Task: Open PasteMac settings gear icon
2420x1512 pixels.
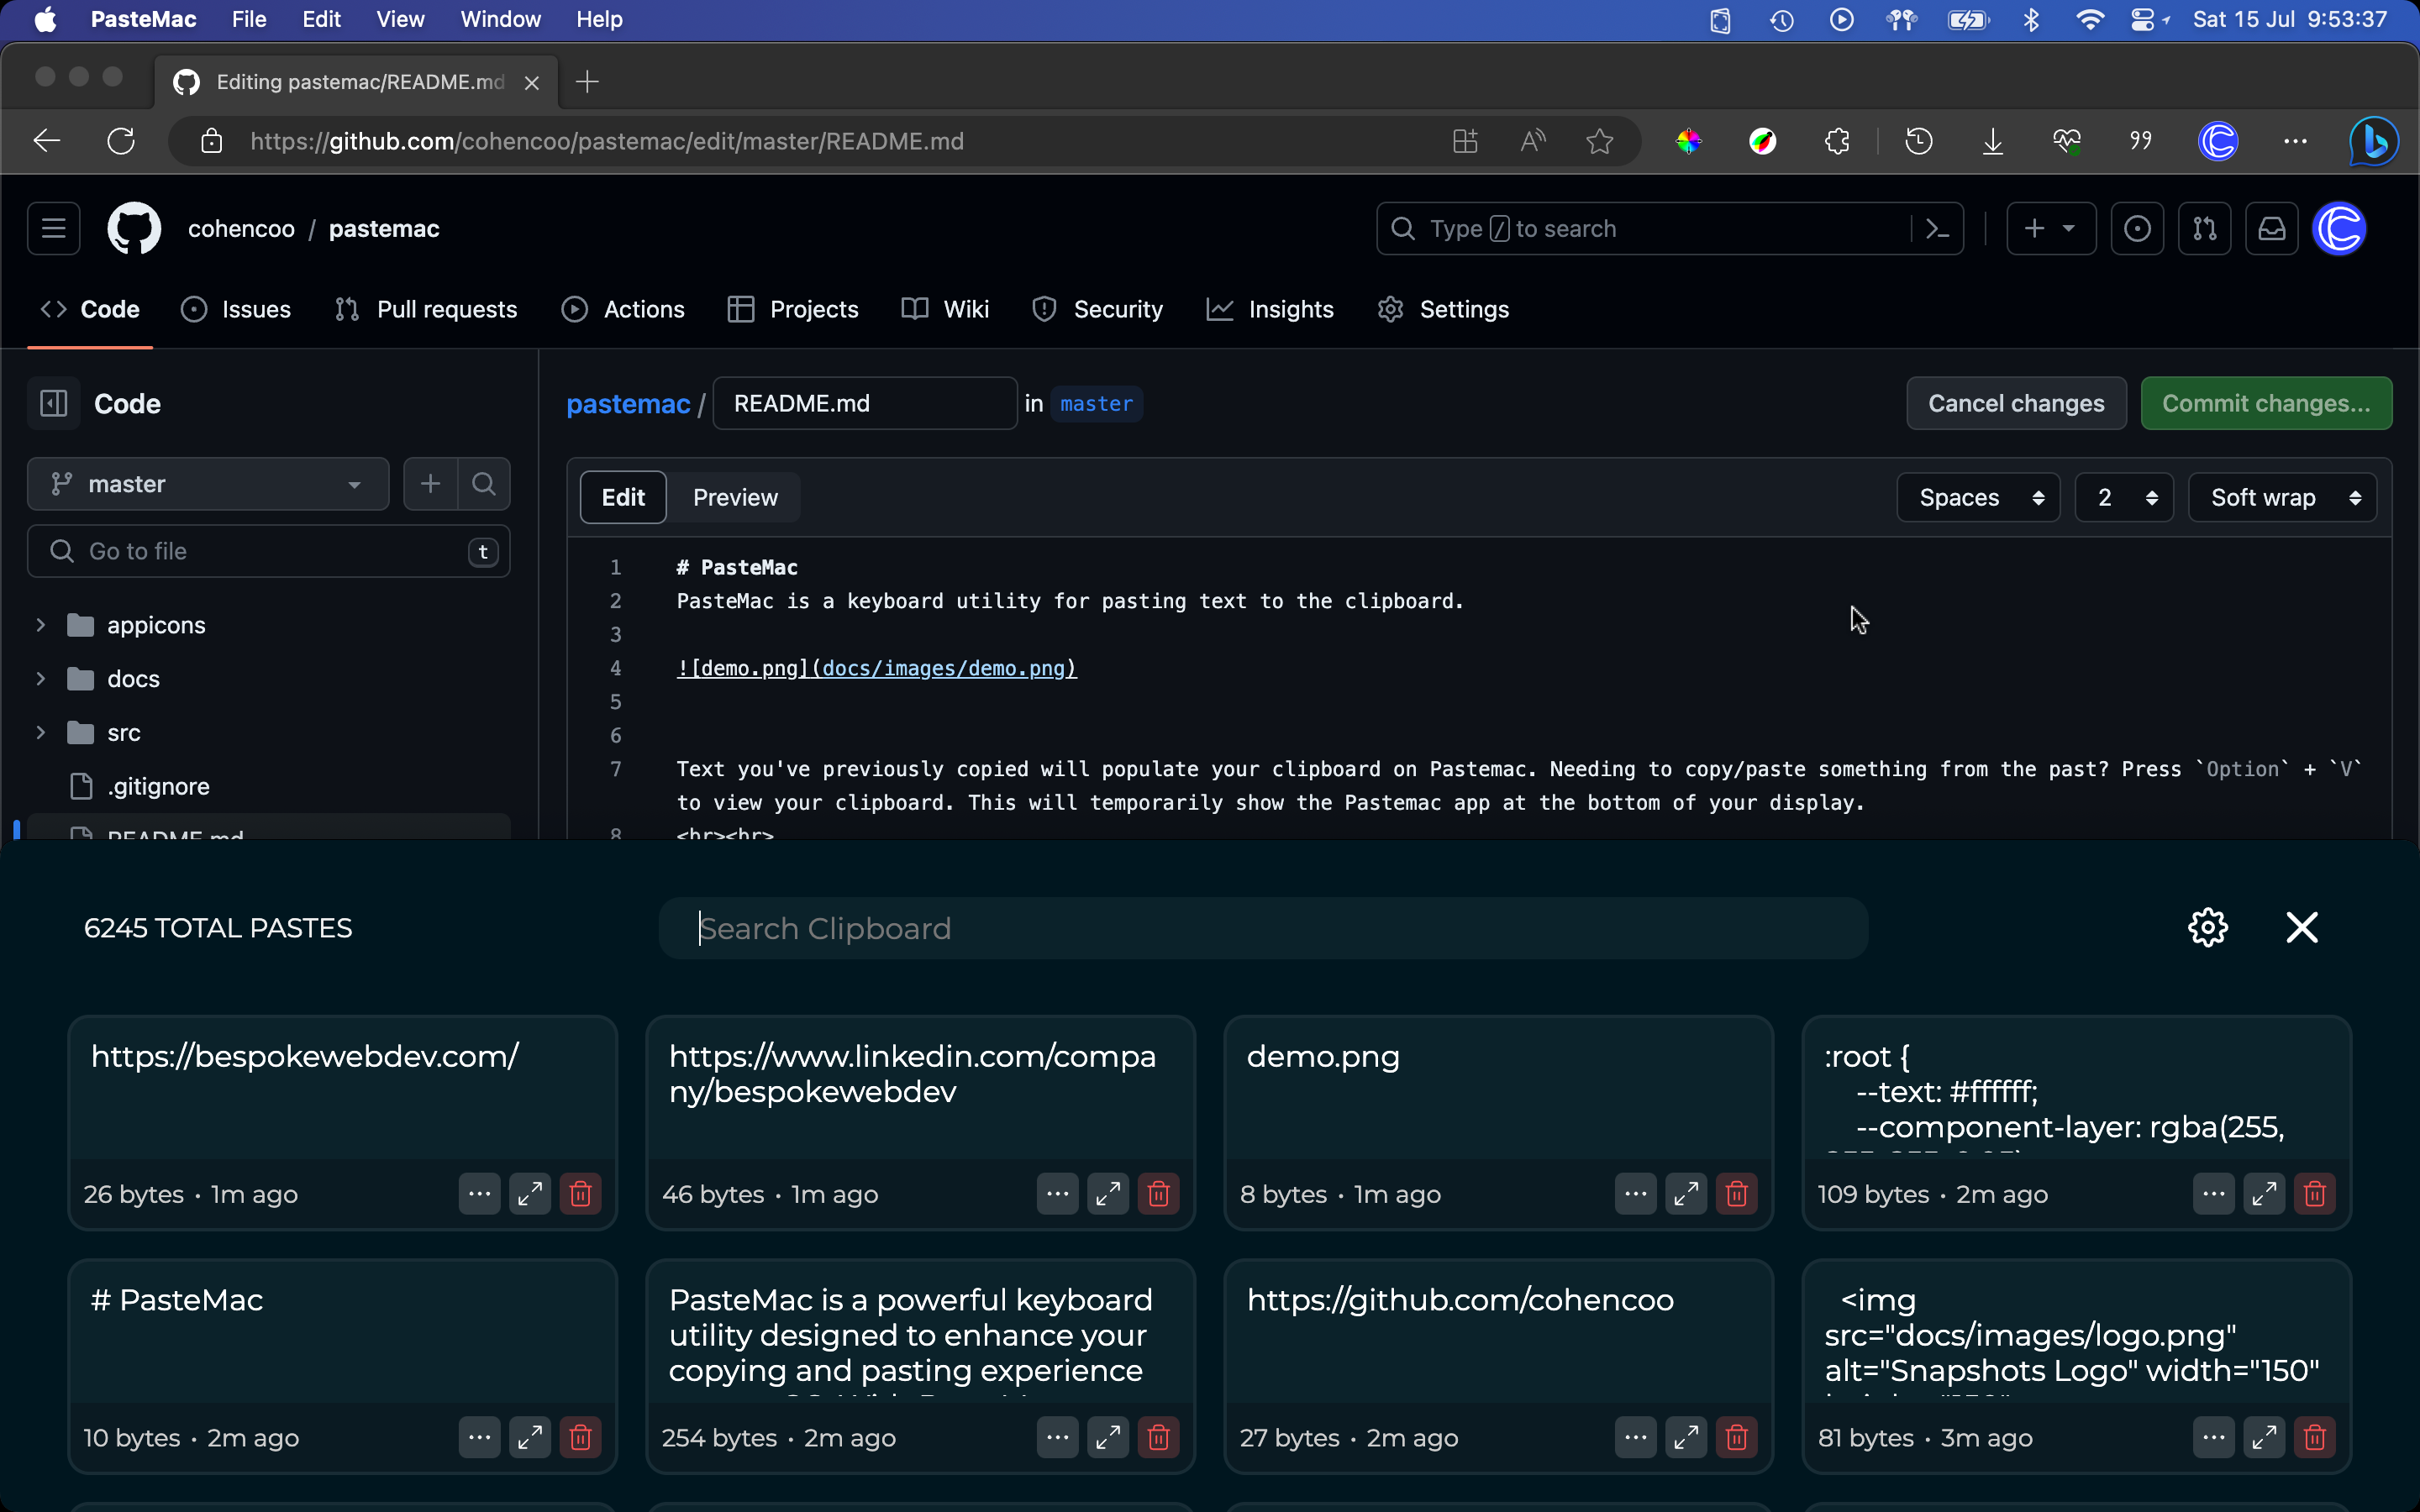Action: tap(2208, 927)
